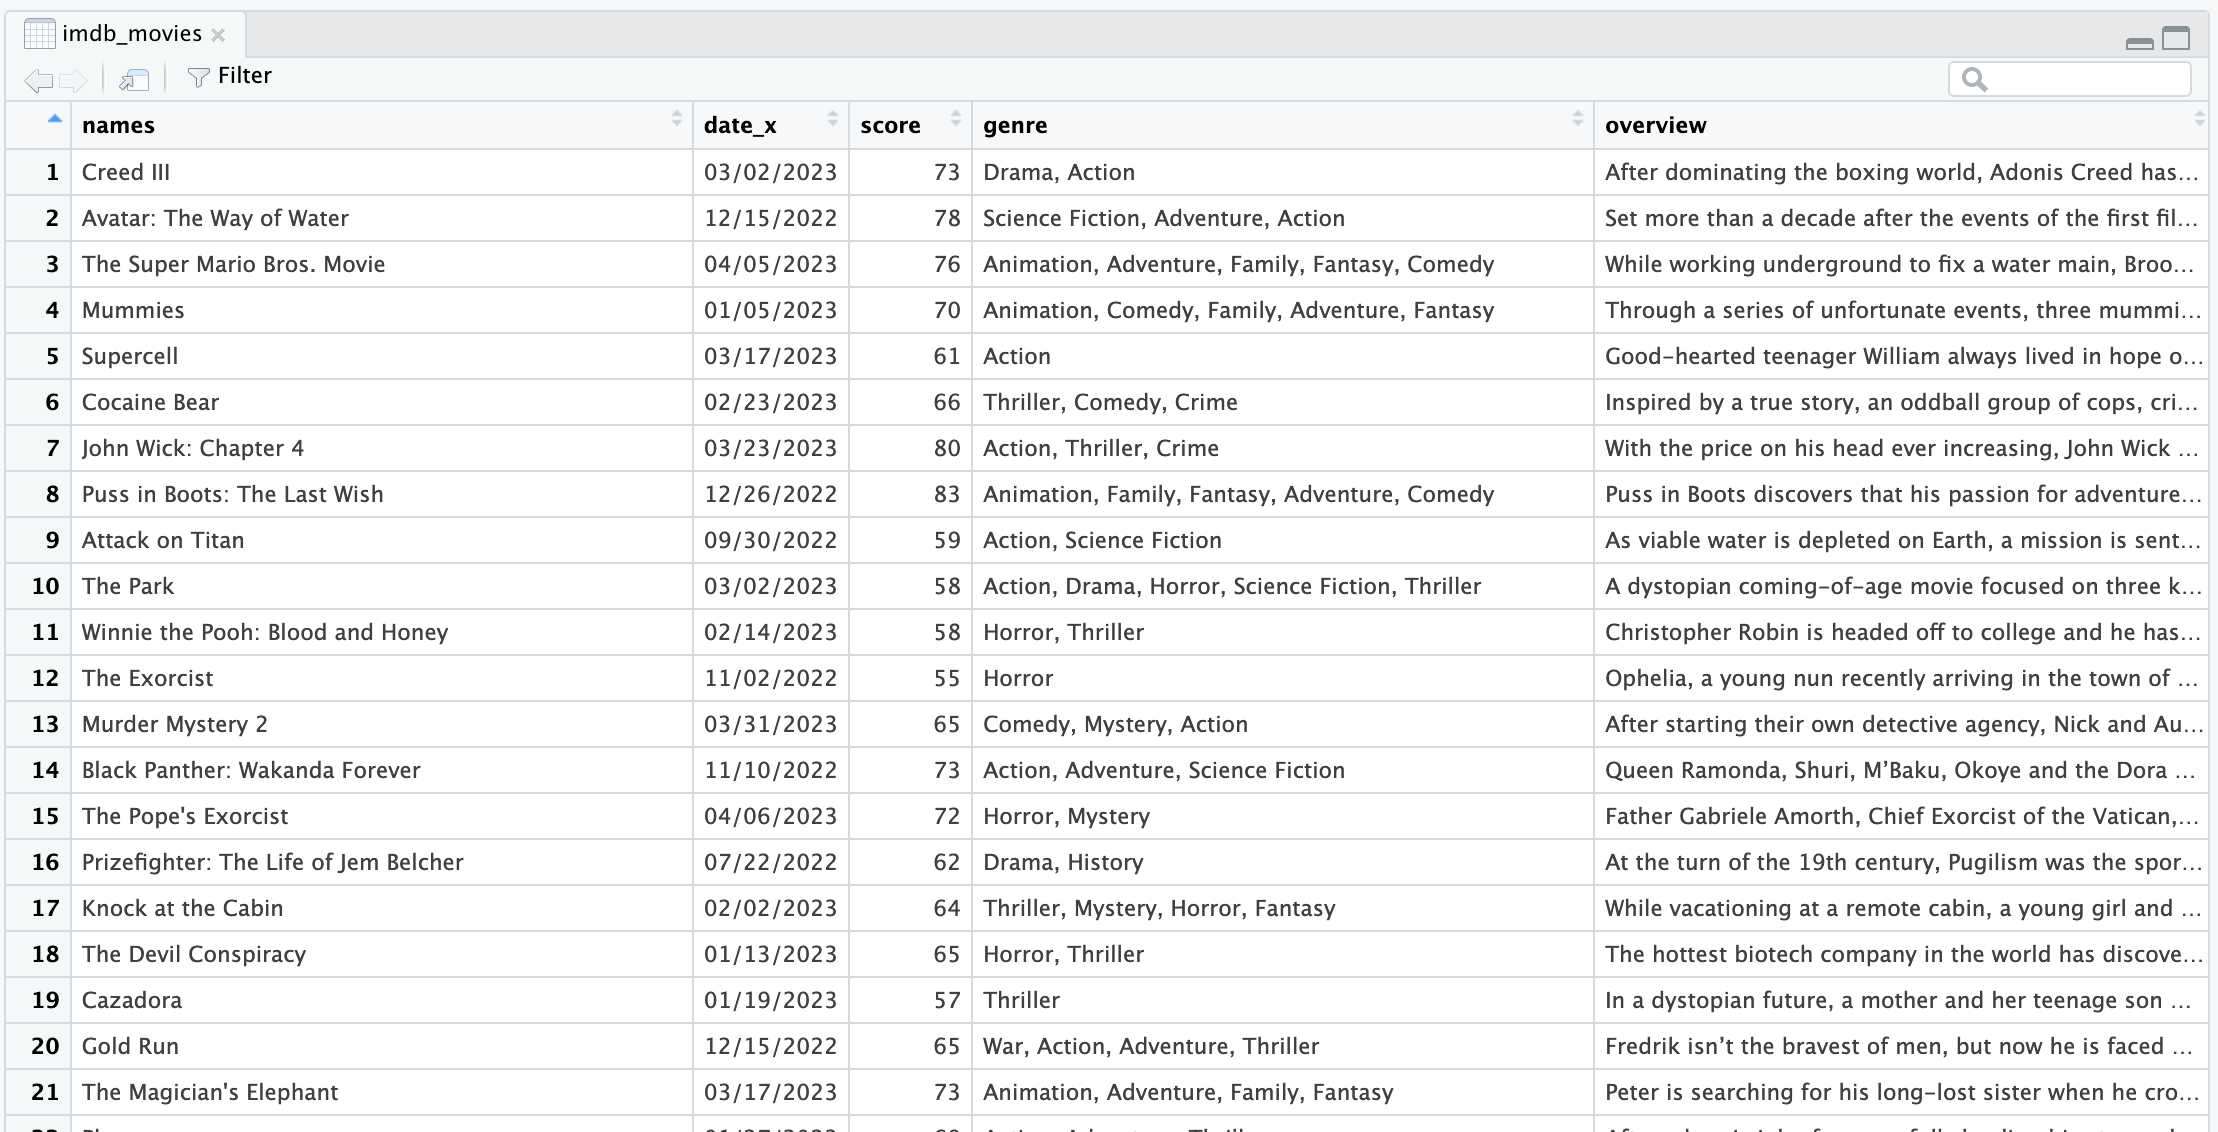Sort by score column arrows
The height and width of the screenshot is (1132, 2218).
(x=955, y=119)
